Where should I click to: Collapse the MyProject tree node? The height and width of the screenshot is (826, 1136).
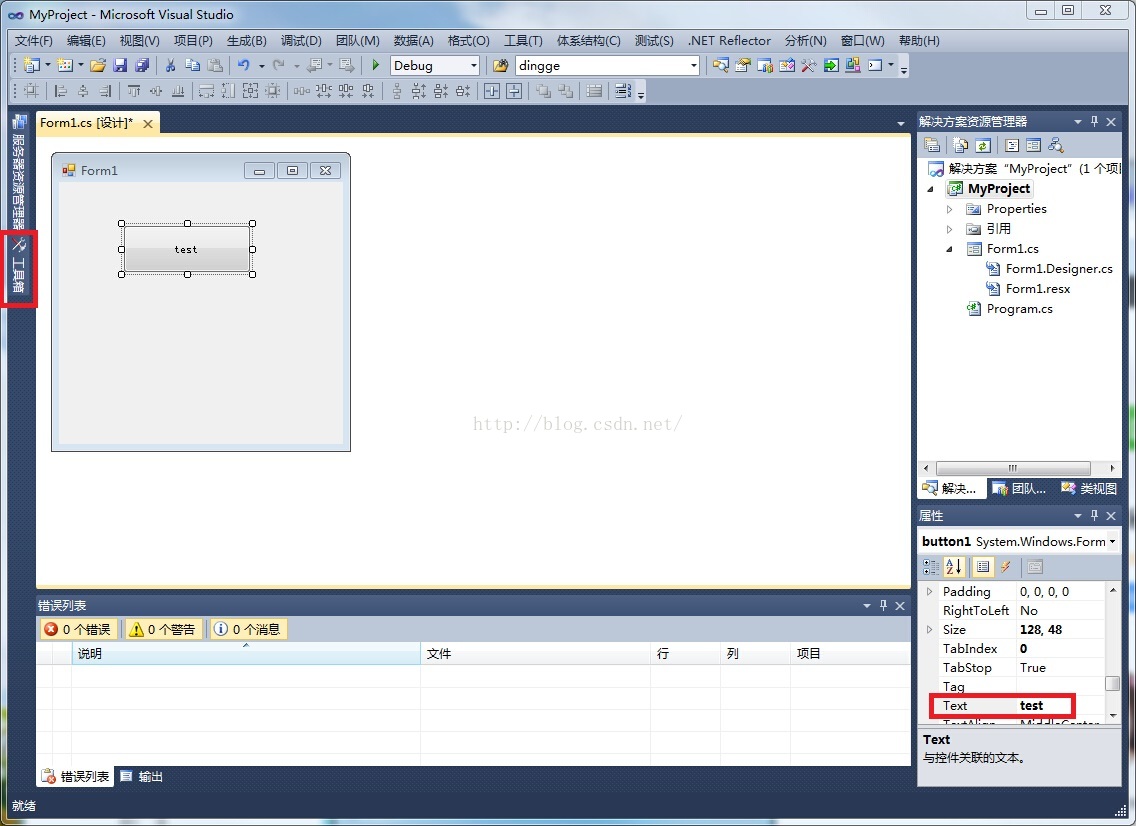coord(931,189)
